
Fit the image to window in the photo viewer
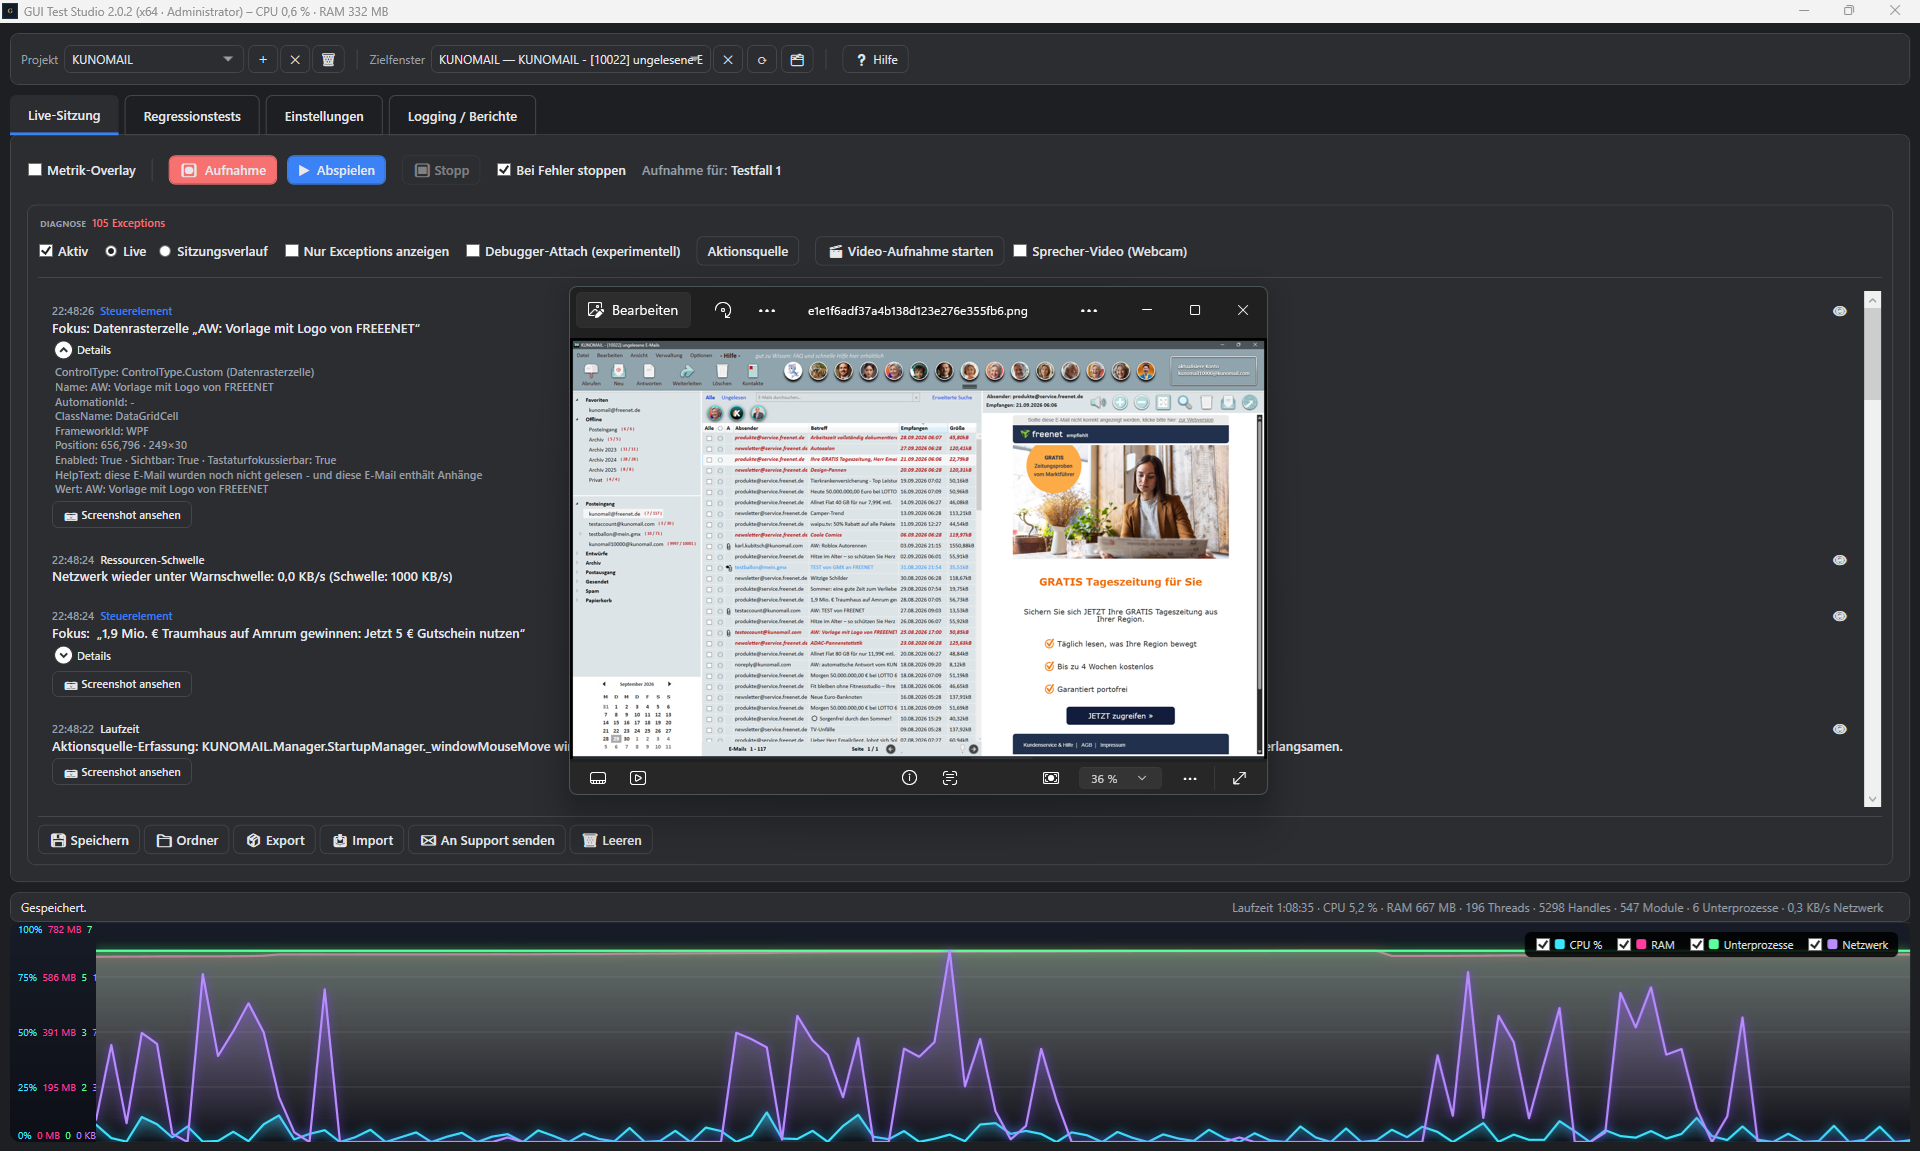[1051, 778]
